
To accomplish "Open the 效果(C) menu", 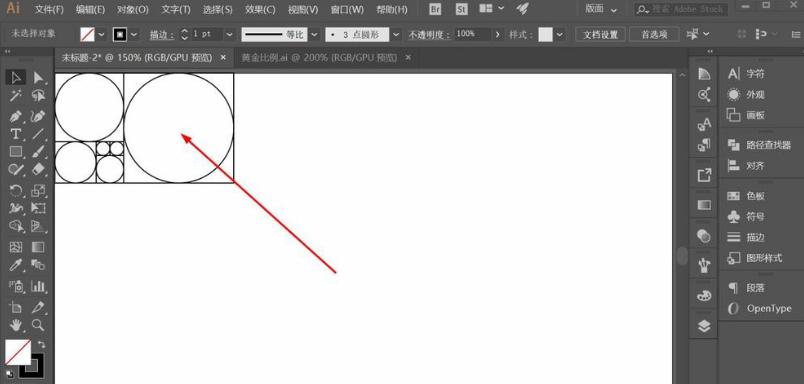I will click(259, 10).
